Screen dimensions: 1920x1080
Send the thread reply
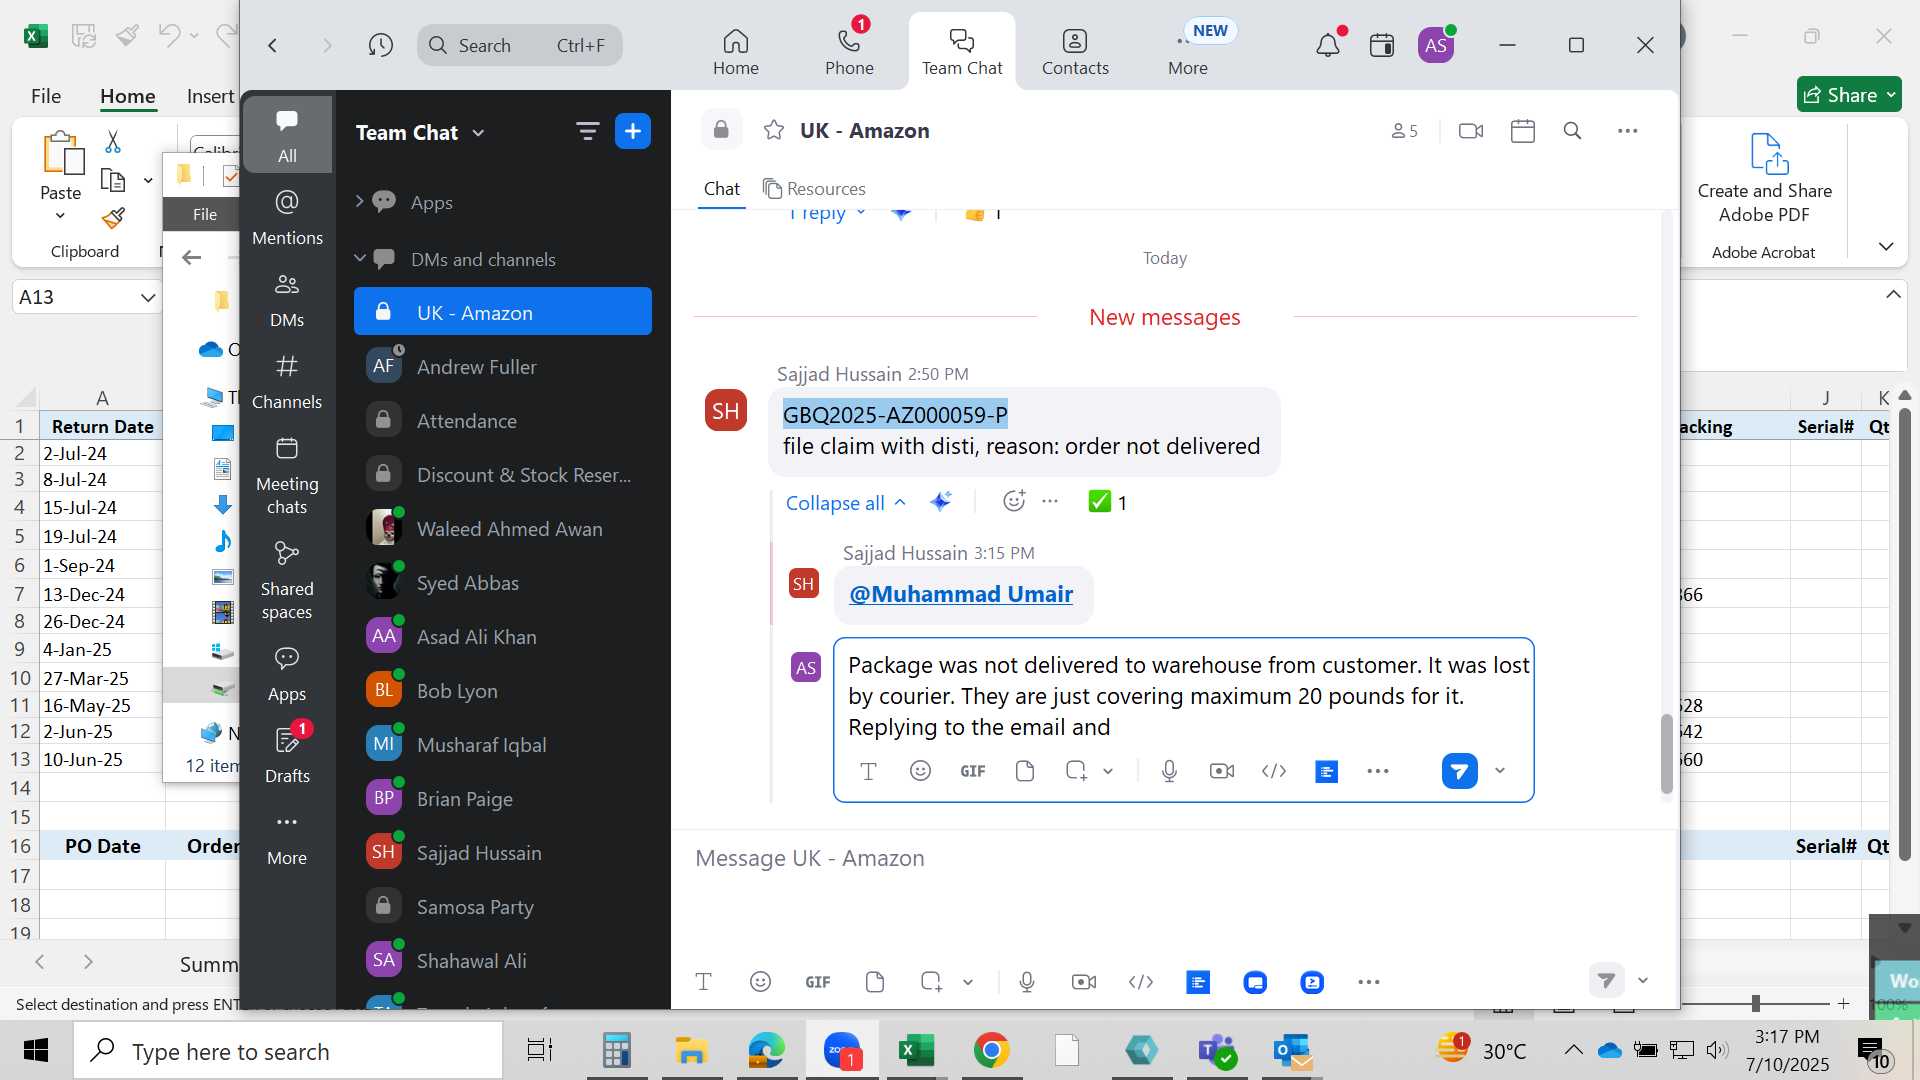click(x=1460, y=771)
